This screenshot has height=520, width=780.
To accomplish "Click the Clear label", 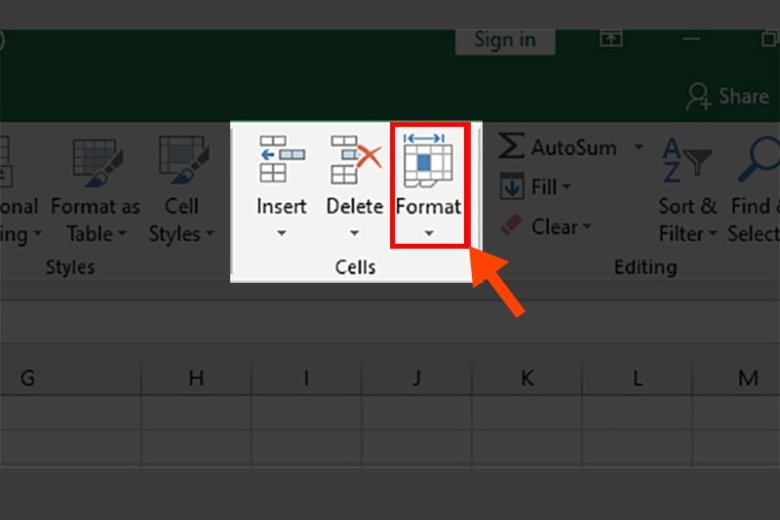I will coord(554,227).
